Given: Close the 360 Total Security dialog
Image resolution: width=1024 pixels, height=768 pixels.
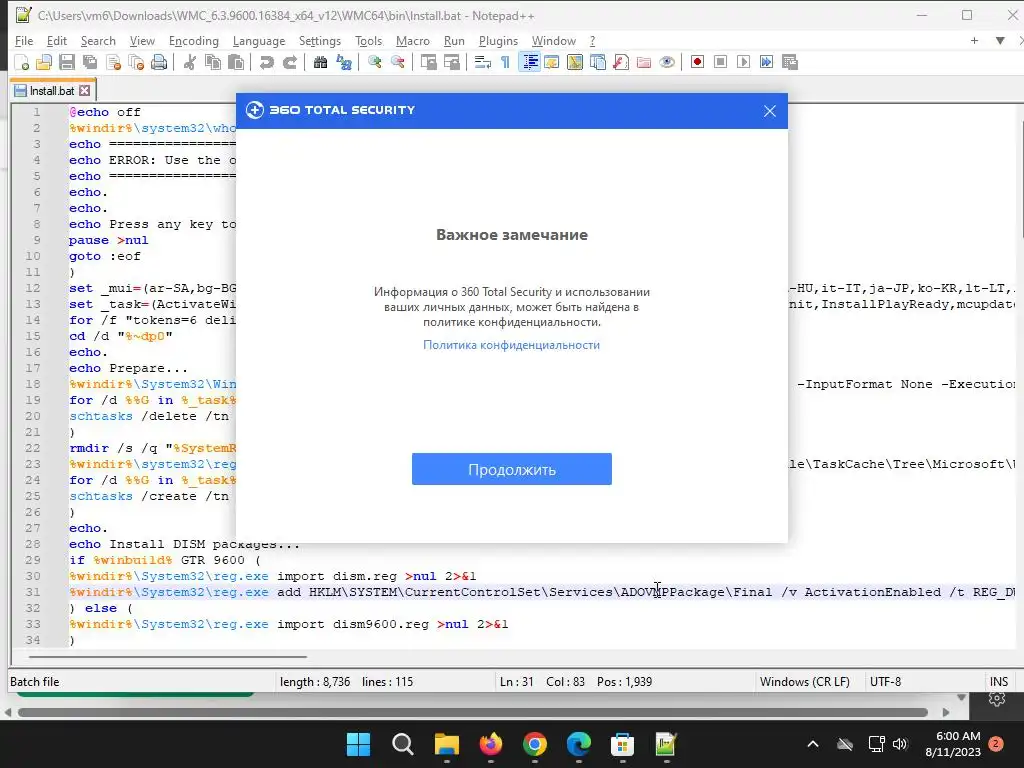Looking at the screenshot, I should point(770,111).
